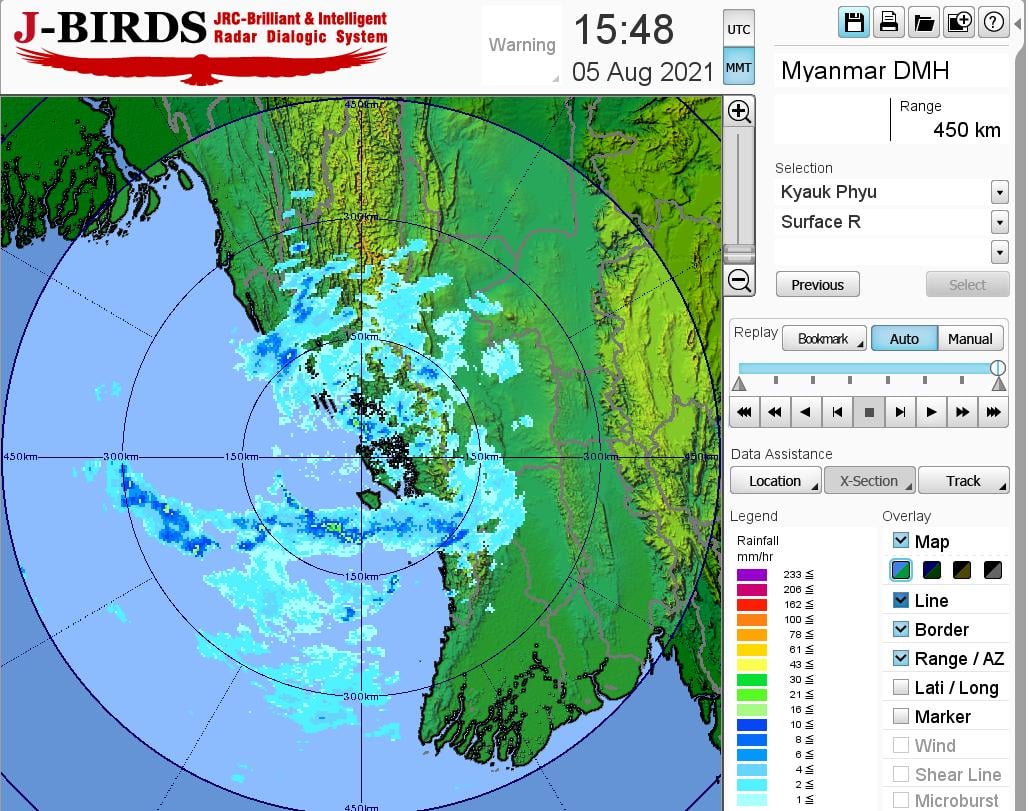Switch replay mode to Manual

[969, 339]
